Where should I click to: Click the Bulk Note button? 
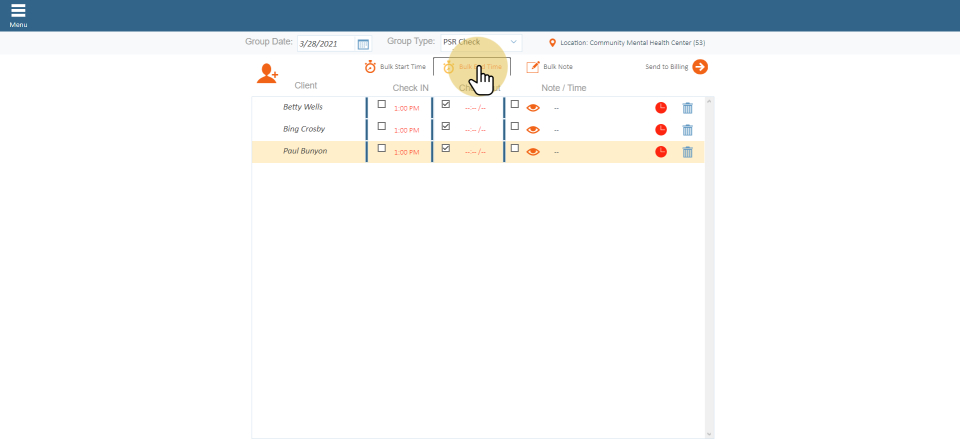click(x=549, y=67)
